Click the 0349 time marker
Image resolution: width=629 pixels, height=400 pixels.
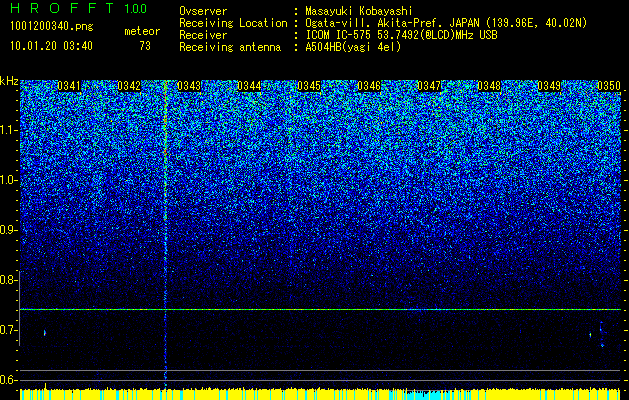pos(549,86)
